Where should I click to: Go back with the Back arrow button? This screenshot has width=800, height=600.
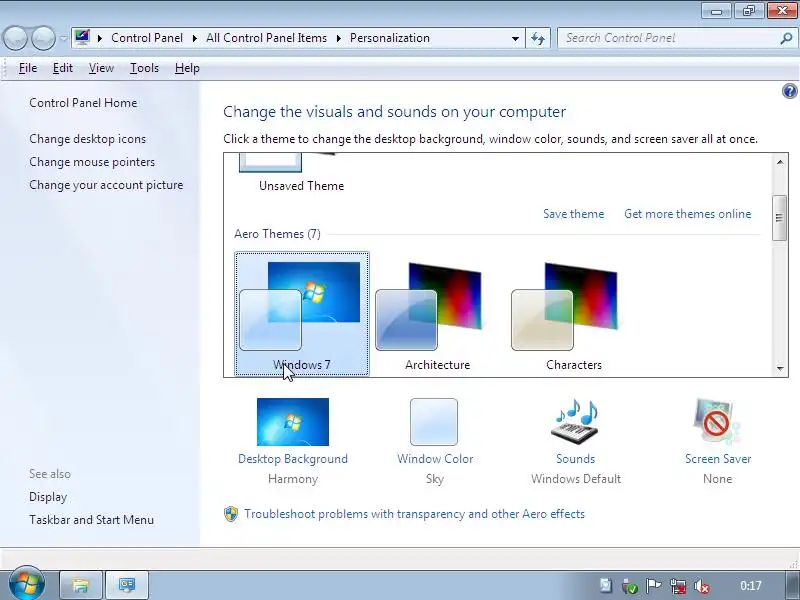[x=15, y=38]
